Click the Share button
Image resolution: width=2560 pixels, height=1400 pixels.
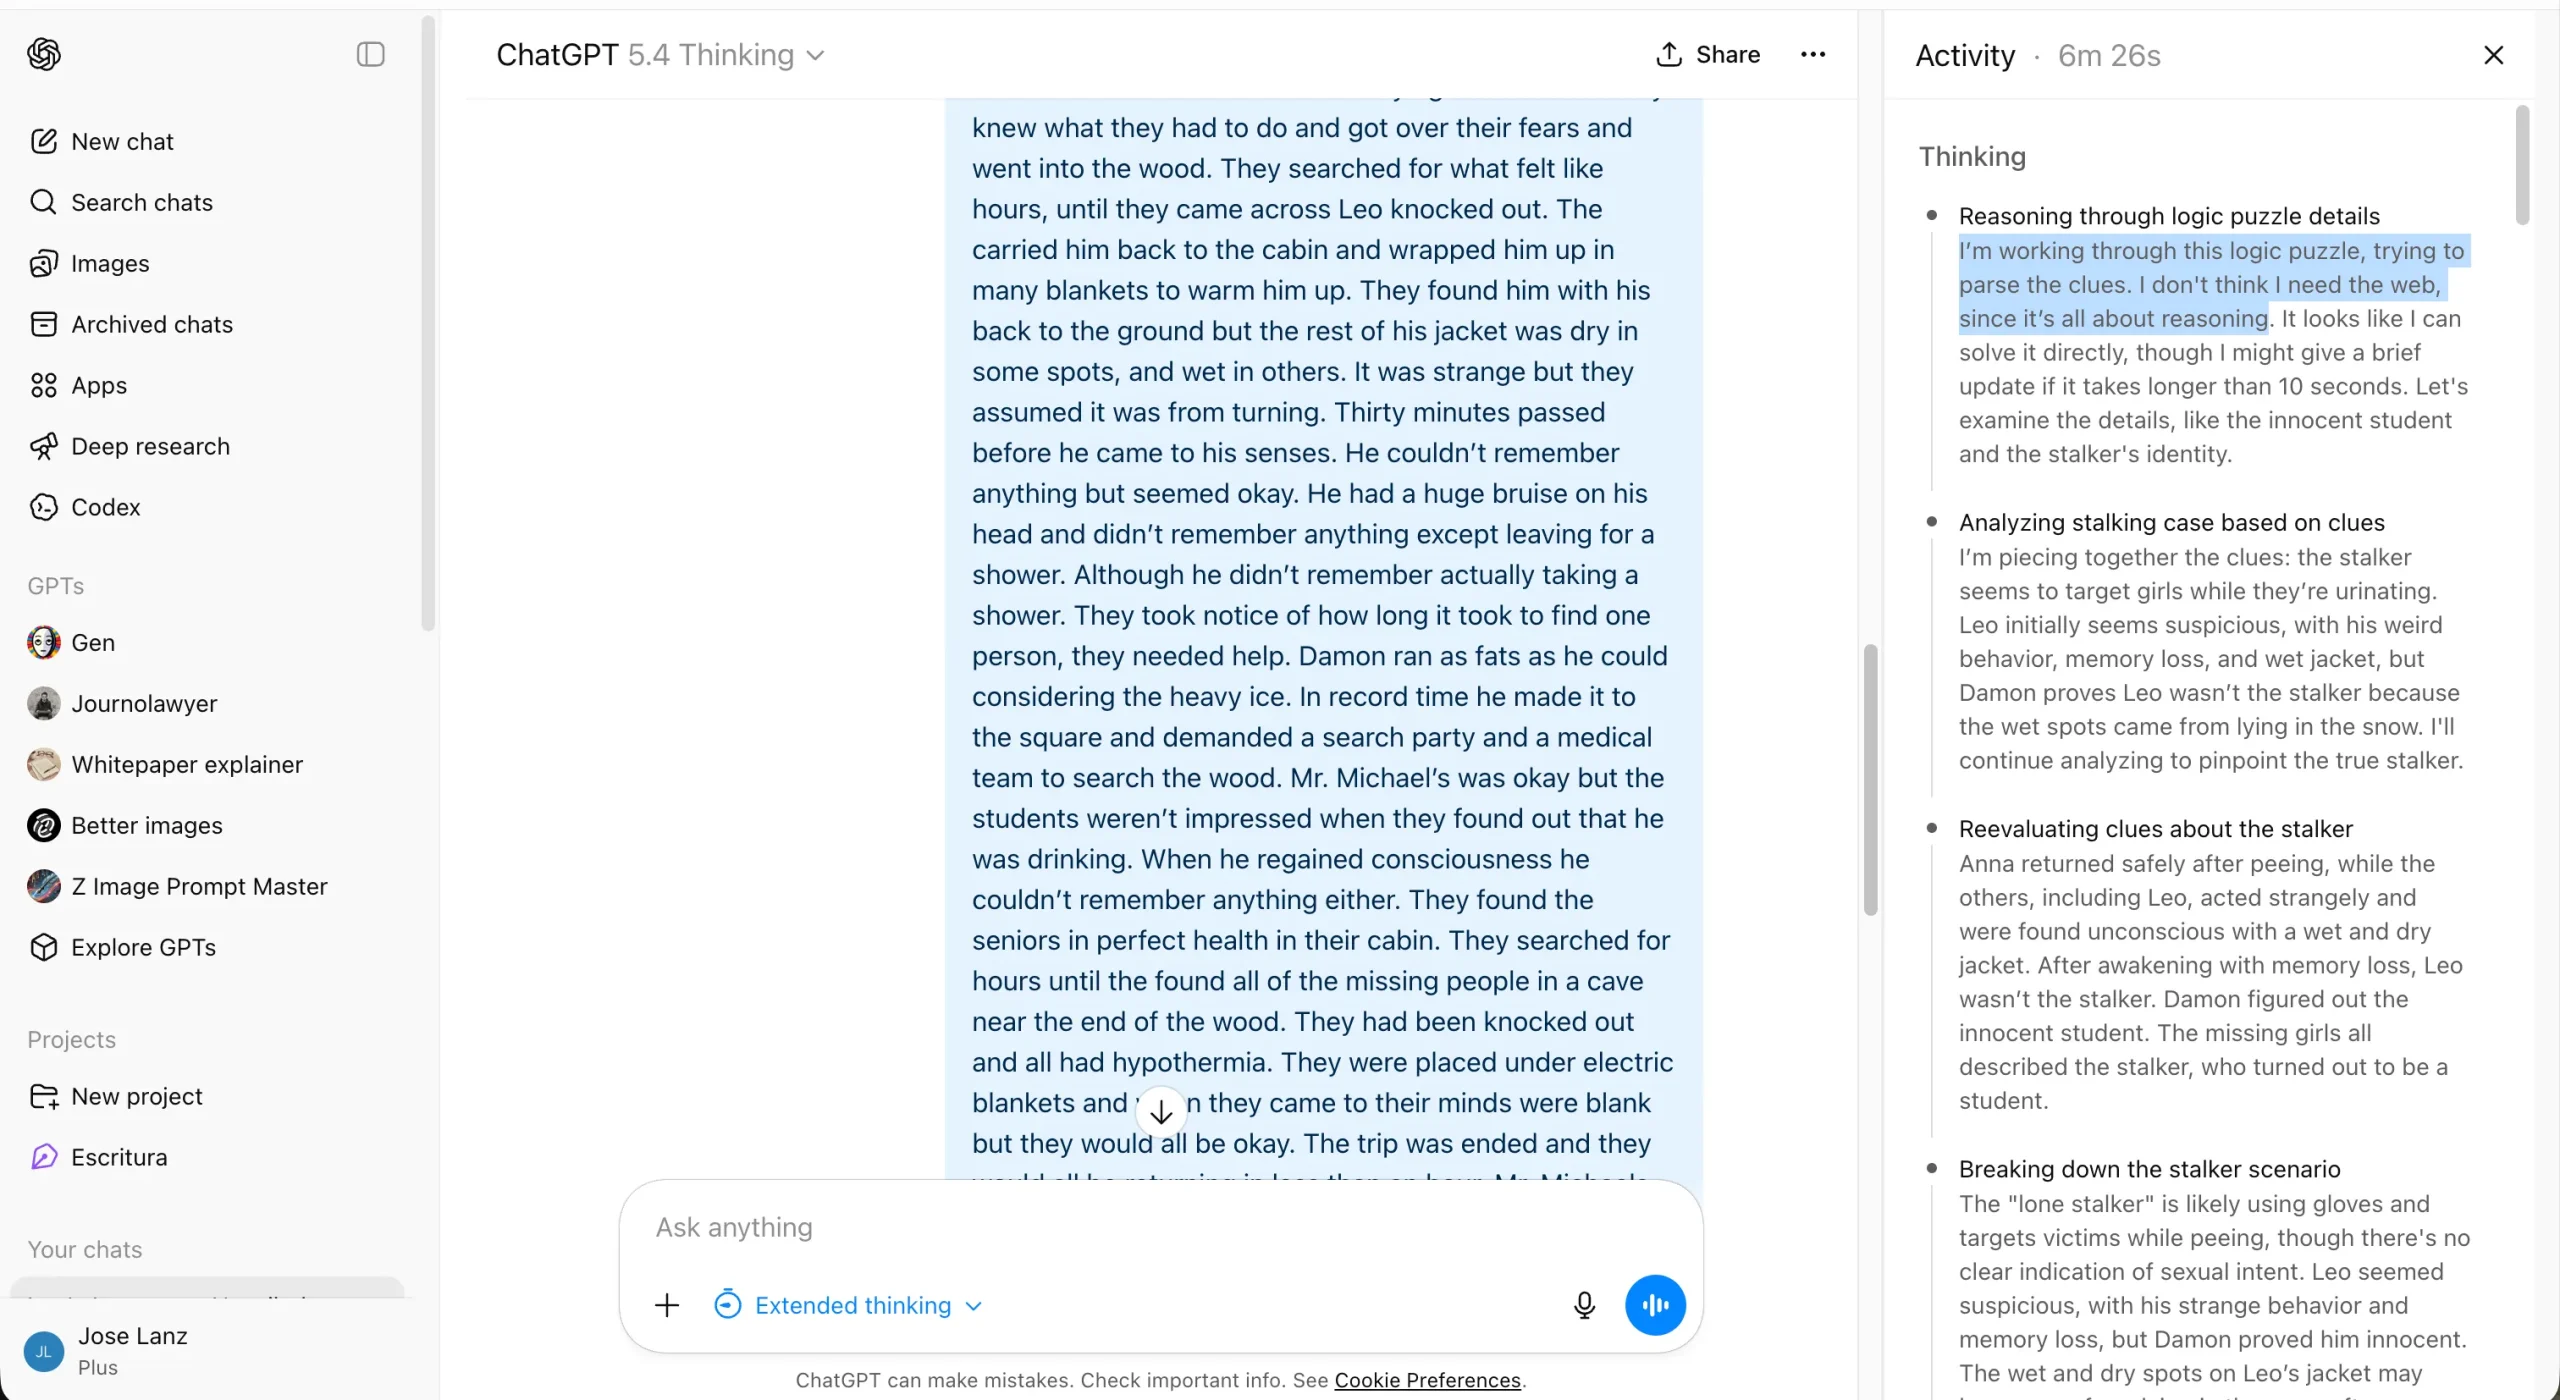click(1708, 55)
